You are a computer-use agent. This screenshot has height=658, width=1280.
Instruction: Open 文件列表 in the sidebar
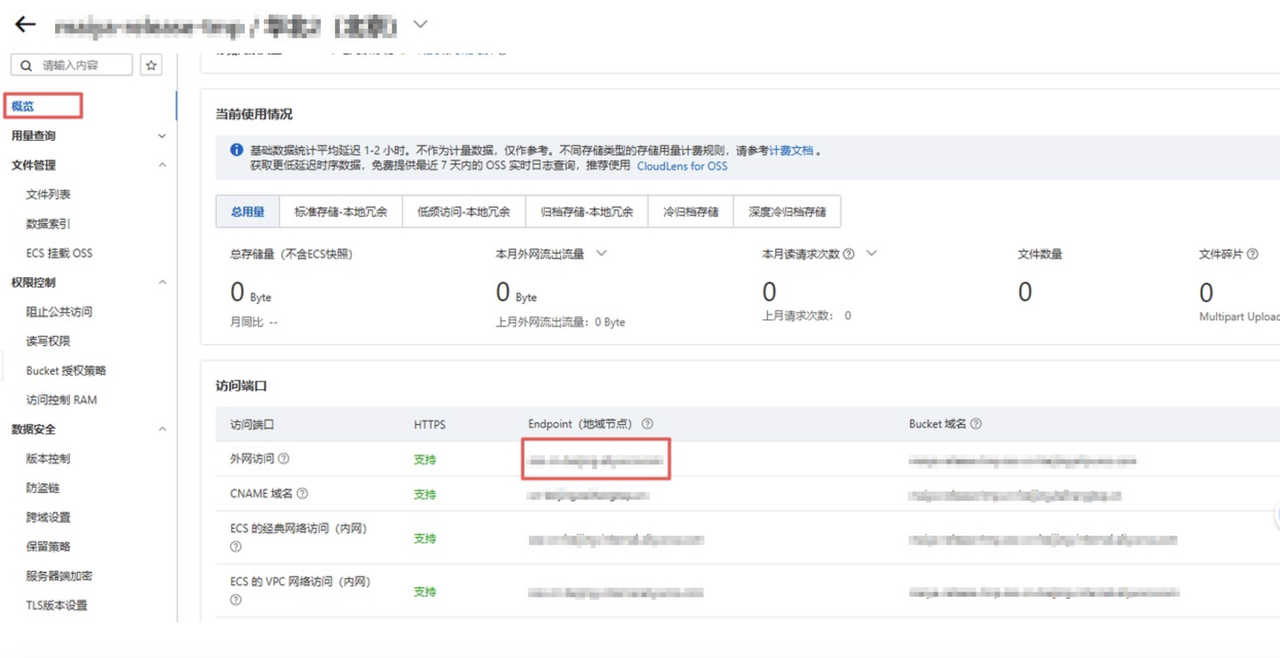click(x=48, y=195)
